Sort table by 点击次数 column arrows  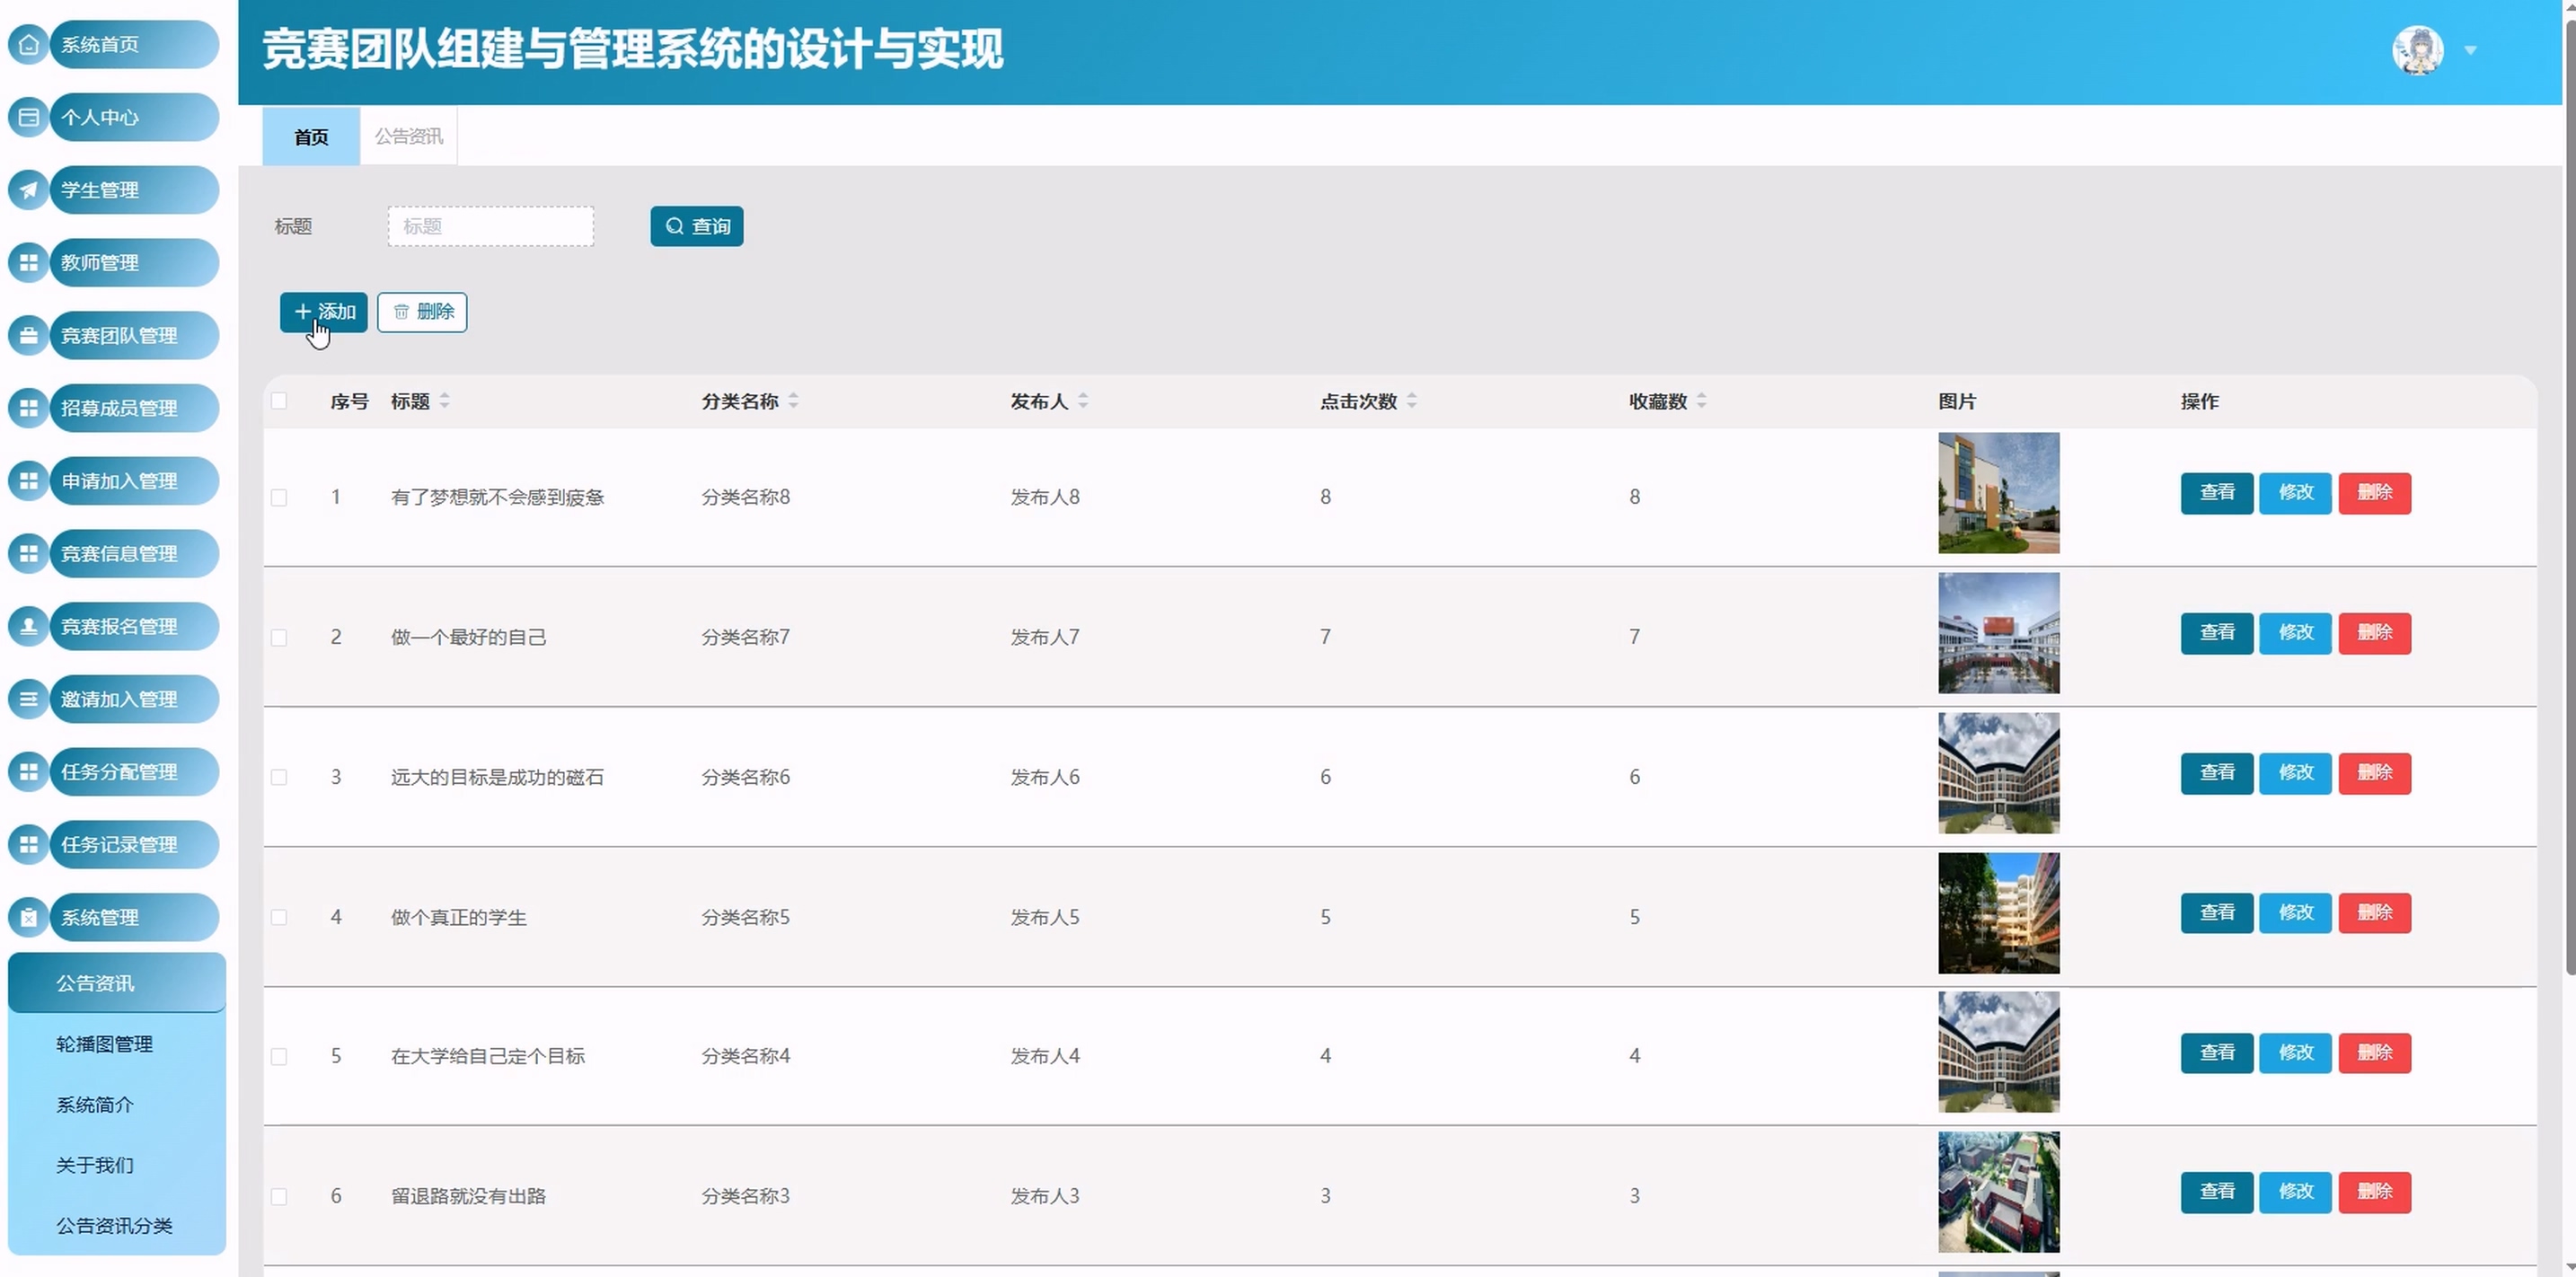tap(1411, 401)
